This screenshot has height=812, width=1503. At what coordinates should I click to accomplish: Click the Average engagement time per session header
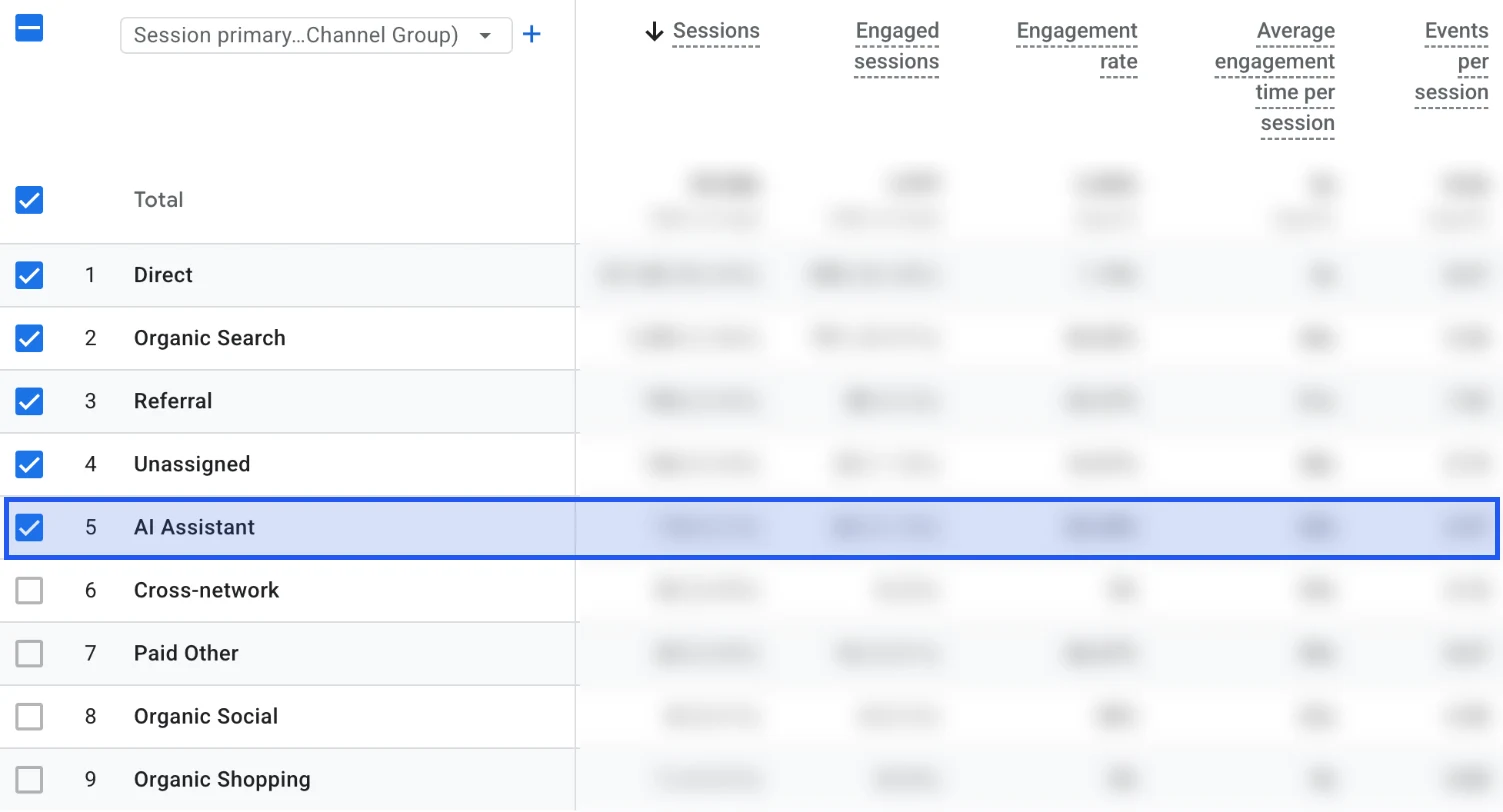click(1275, 78)
